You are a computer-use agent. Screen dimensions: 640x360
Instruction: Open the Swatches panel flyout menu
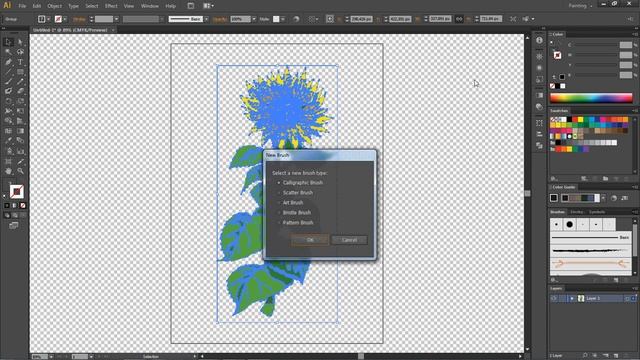tap(634, 111)
